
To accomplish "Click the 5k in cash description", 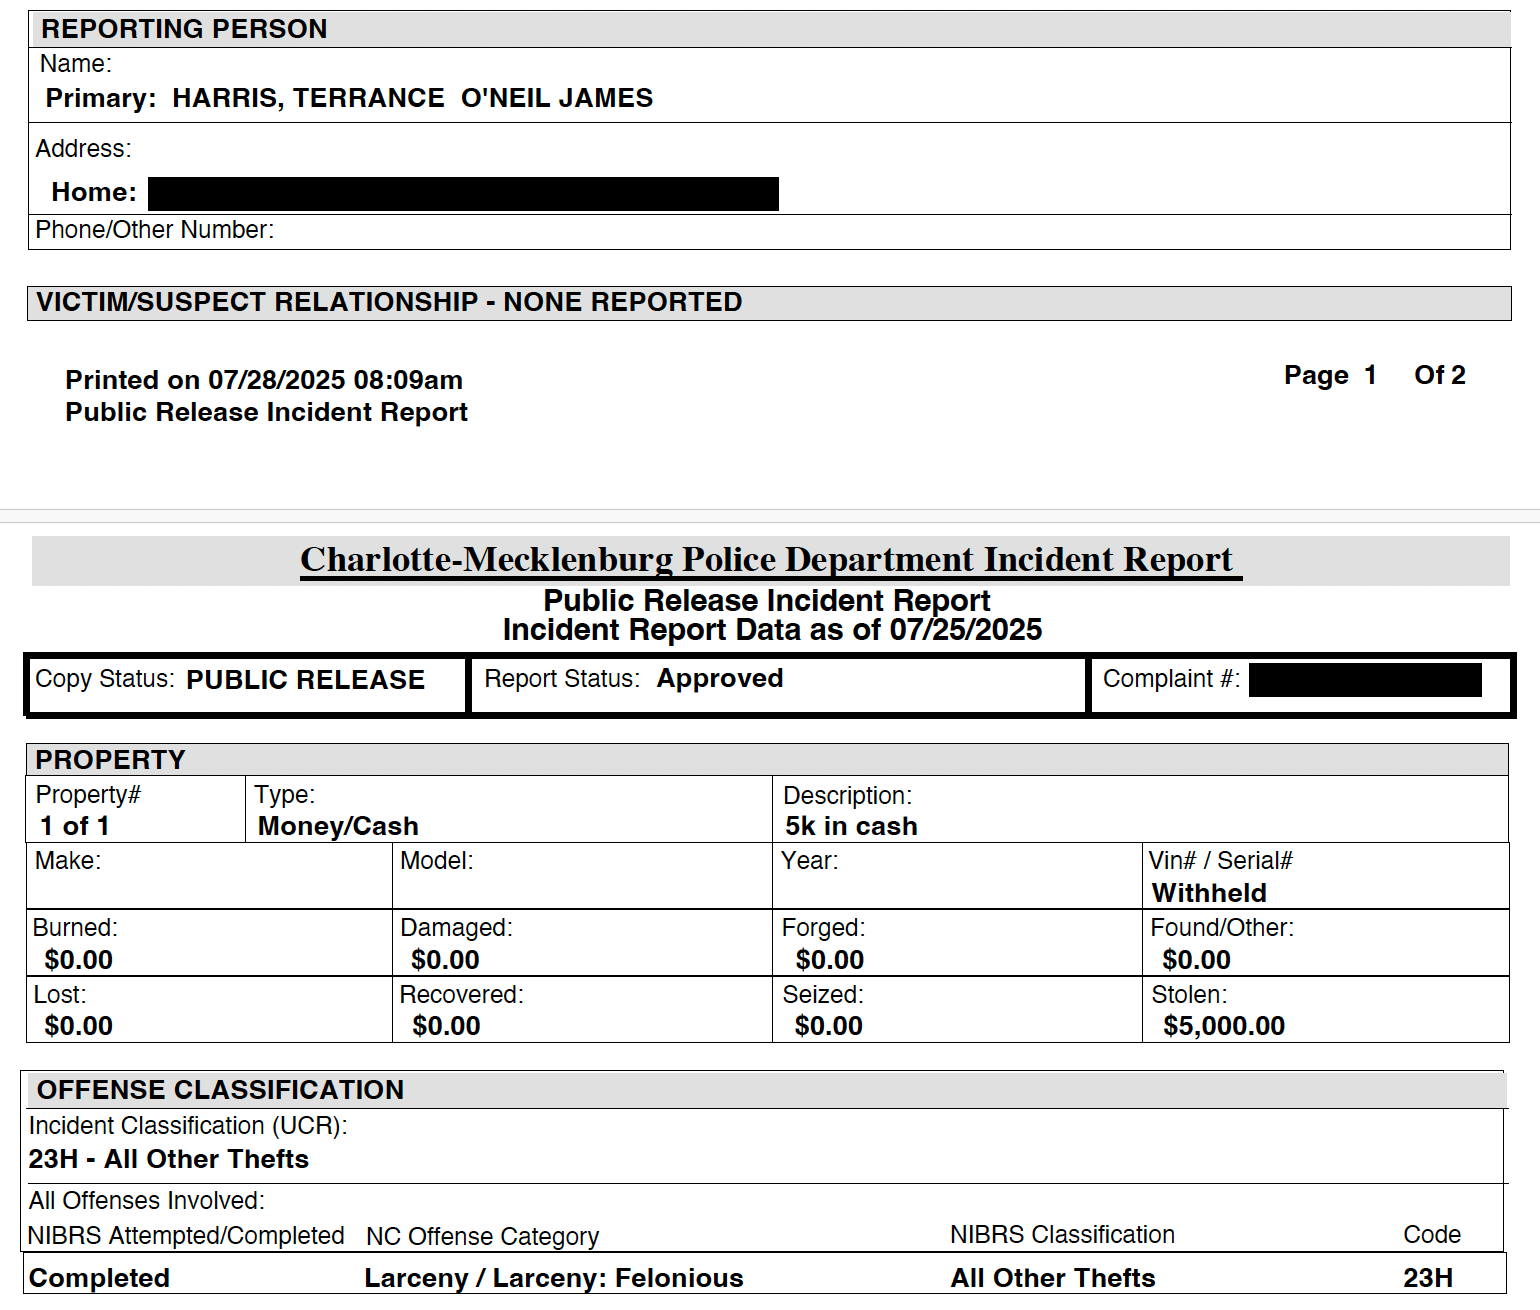I will [851, 826].
